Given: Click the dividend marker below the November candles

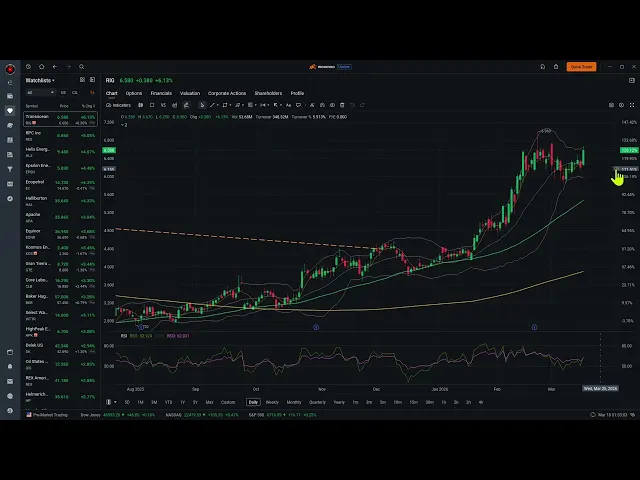Looking at the screenshot, I should pyautogui.click(x=316, y=327).
